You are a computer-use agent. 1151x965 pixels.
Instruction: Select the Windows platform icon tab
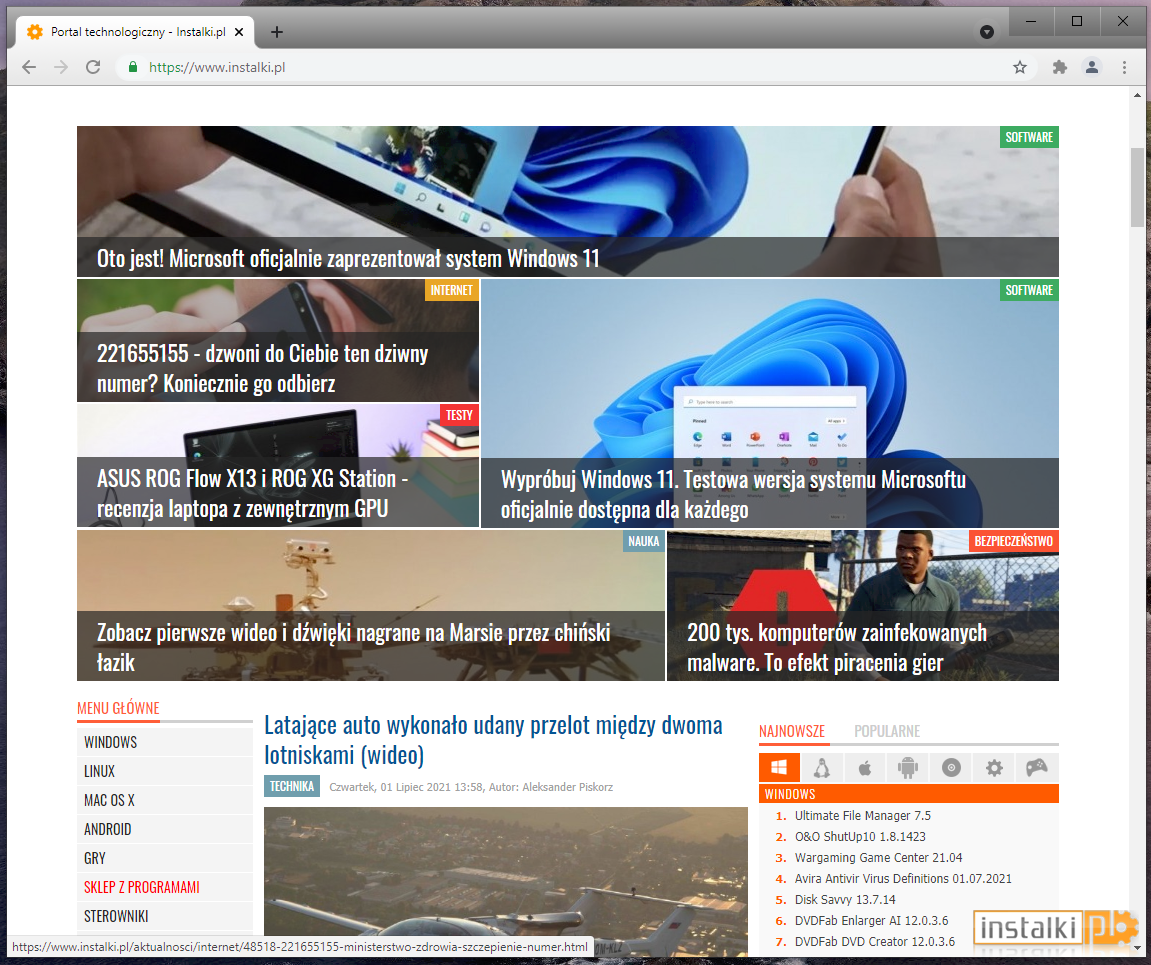tap(779, 768)
